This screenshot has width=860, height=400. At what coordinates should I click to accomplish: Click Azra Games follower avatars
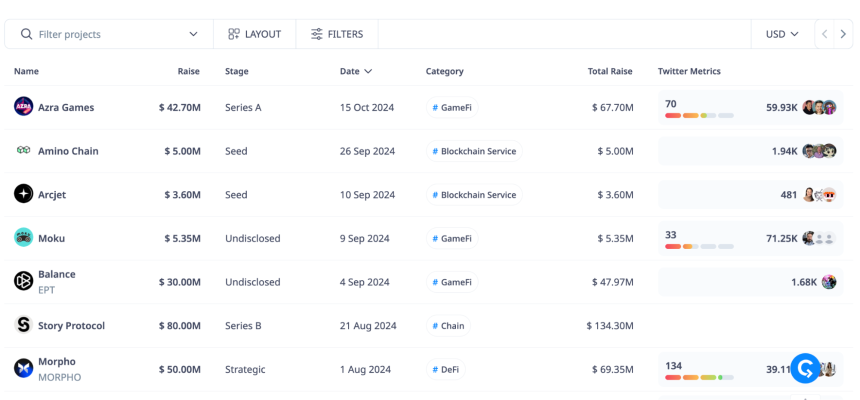click(x=819, y=108)
